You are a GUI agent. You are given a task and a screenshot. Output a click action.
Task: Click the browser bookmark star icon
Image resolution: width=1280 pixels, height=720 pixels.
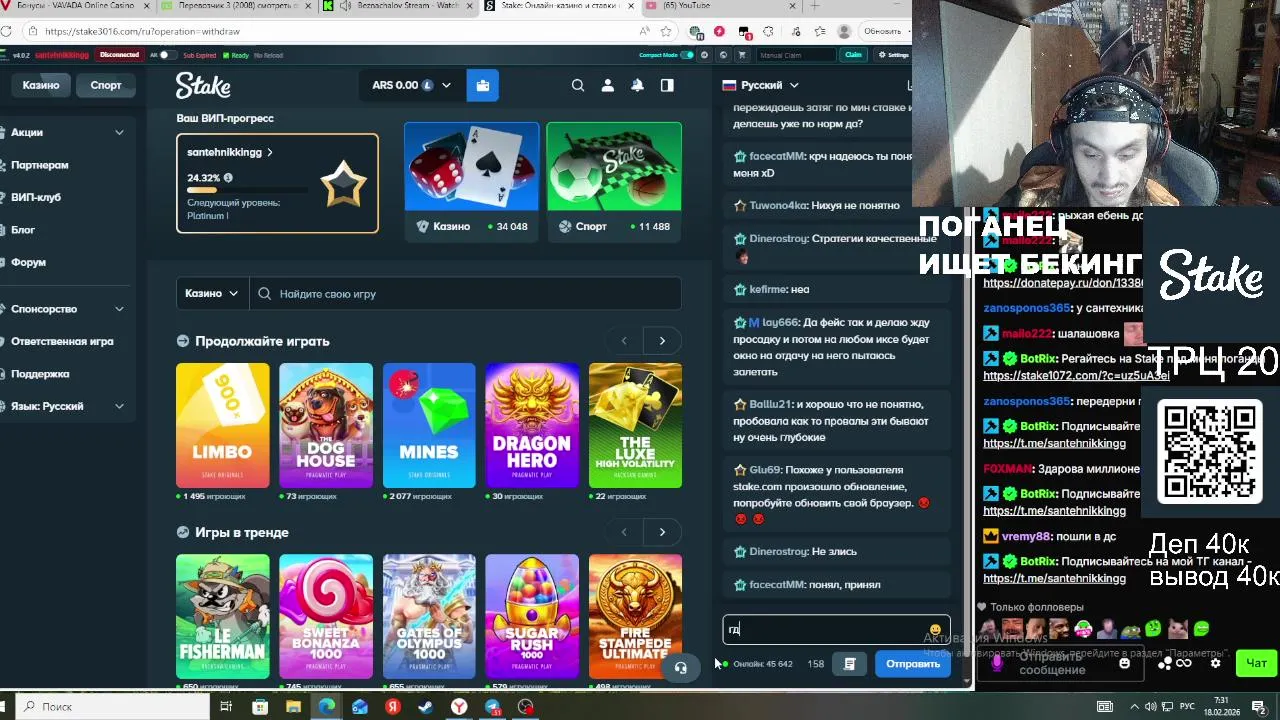coord(666,31)
